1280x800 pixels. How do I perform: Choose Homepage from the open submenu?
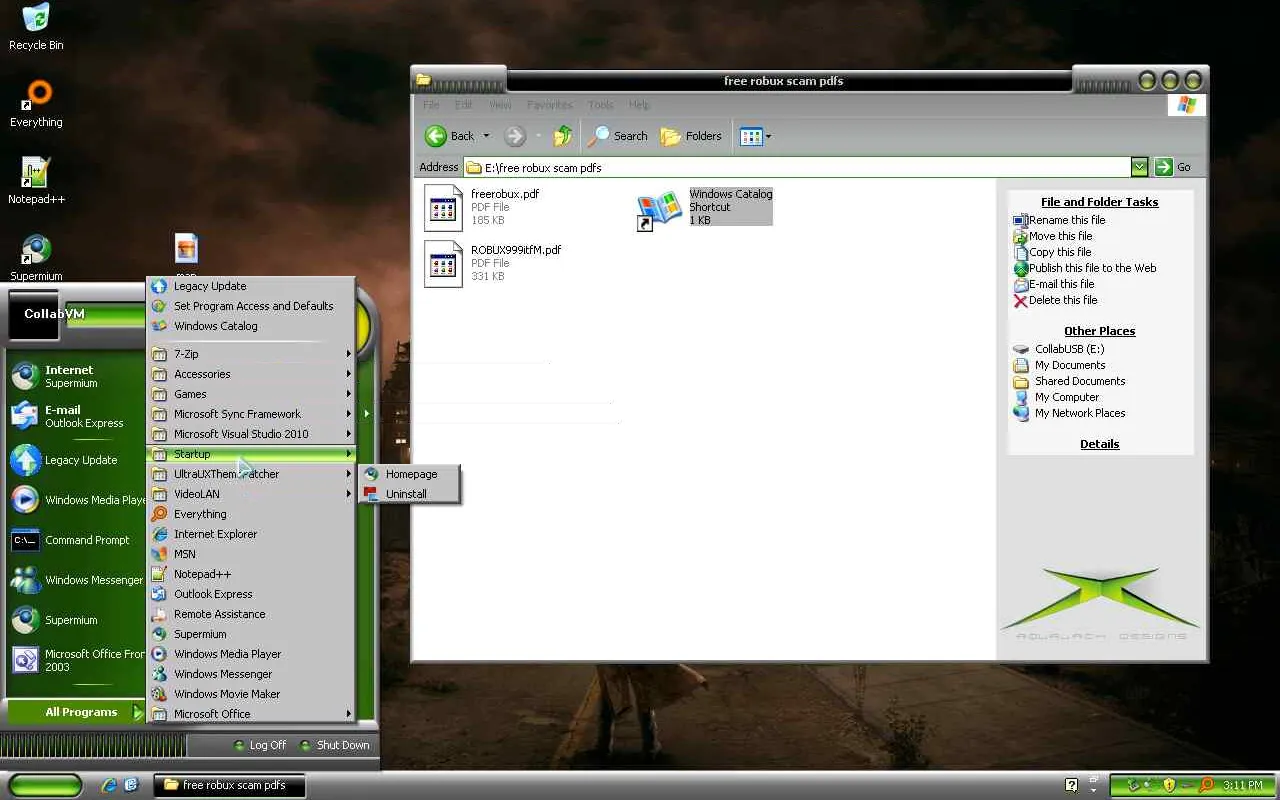tap(410, 474)
